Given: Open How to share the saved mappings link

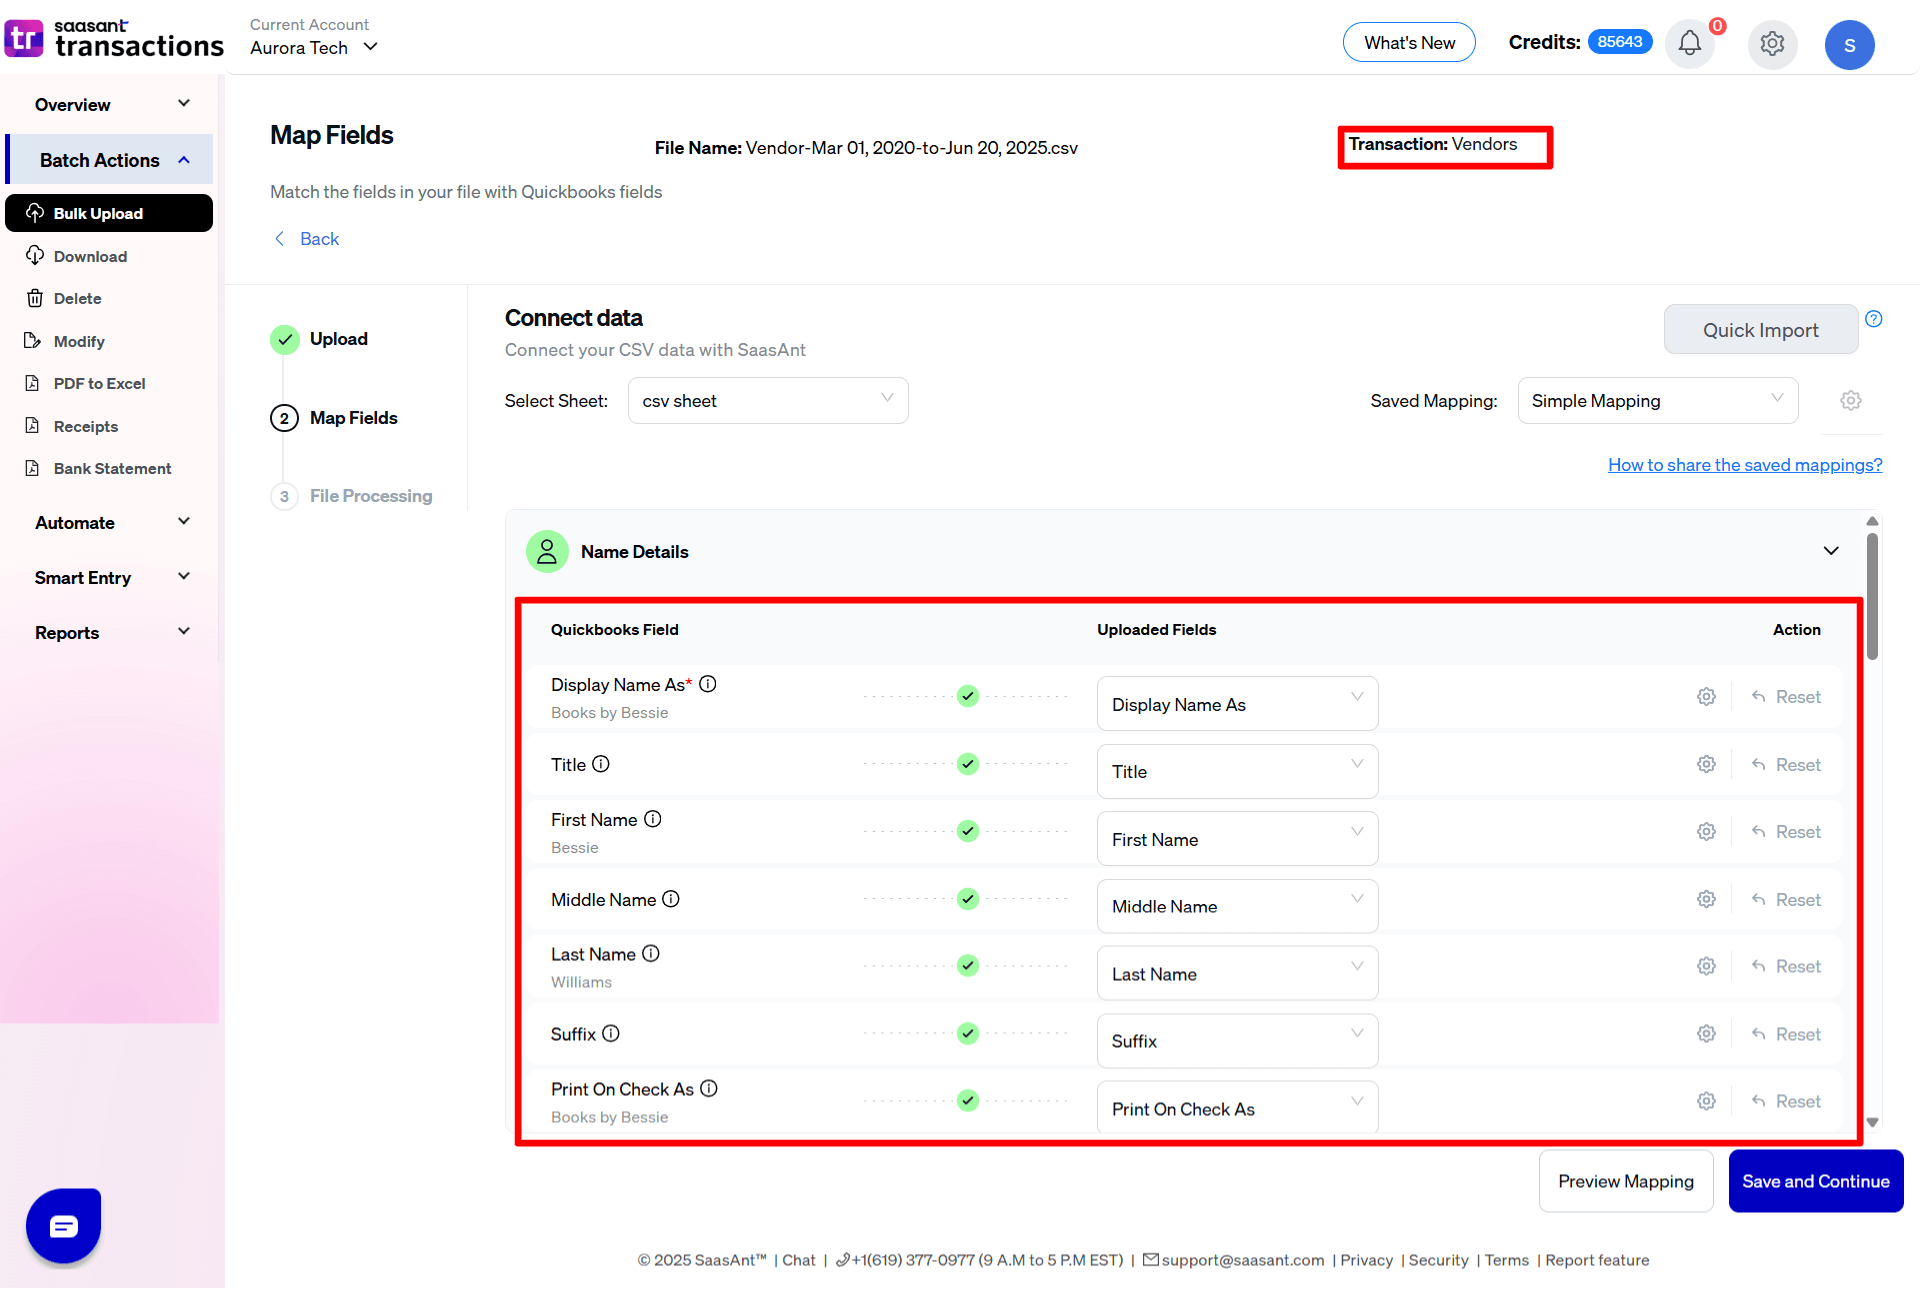Looking at the screenshot, I should tap(1745, 464).
